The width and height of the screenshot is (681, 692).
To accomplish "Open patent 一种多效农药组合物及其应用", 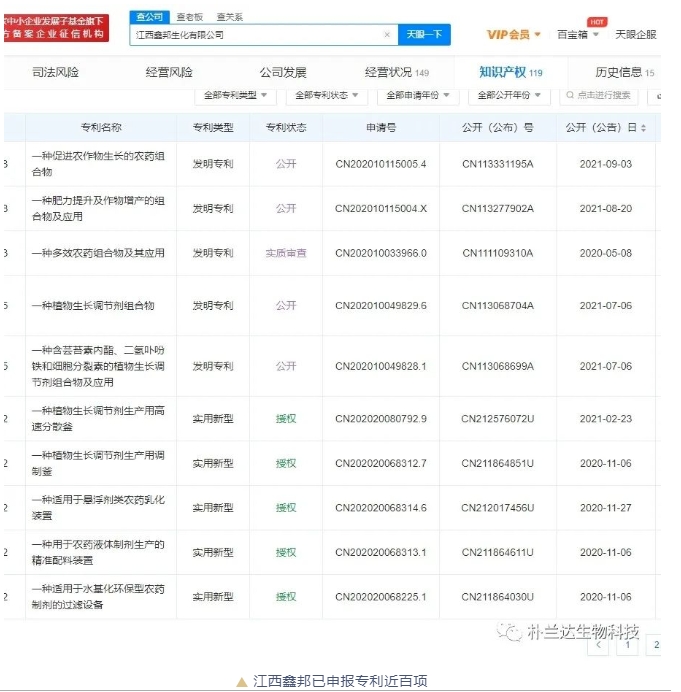I will [x=98, y=253].
